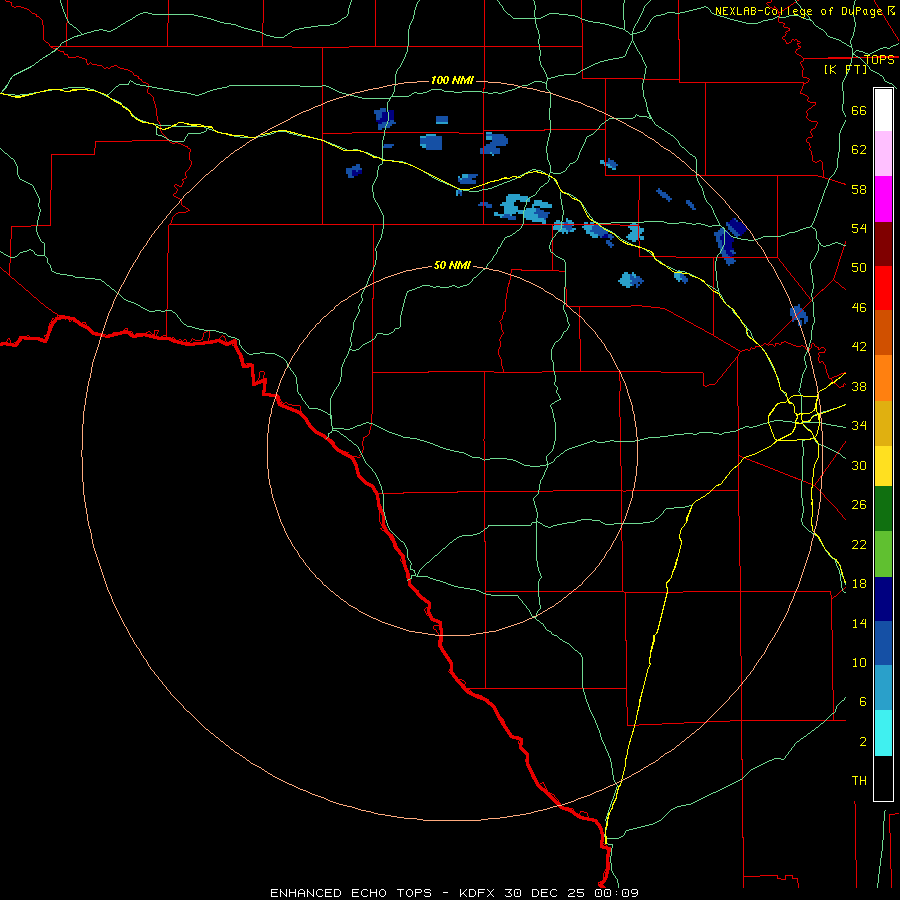900x900 pixels.
Task: Click the '14' legend value
Action: tap(859, 623)
